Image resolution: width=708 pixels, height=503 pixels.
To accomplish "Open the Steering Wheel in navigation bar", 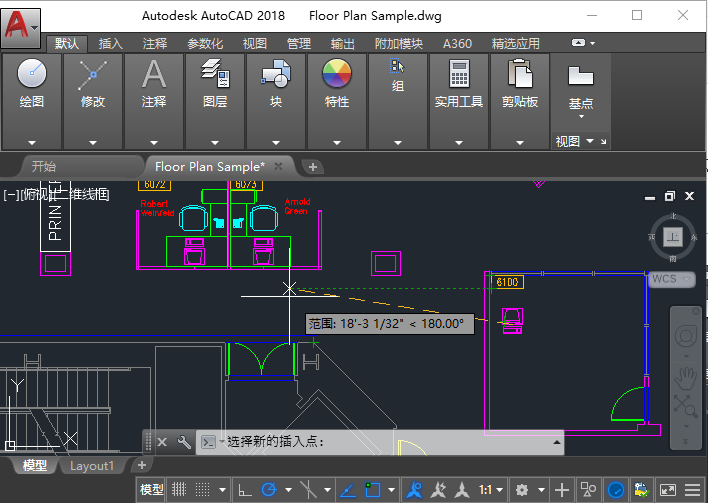I will coord(685,336).
